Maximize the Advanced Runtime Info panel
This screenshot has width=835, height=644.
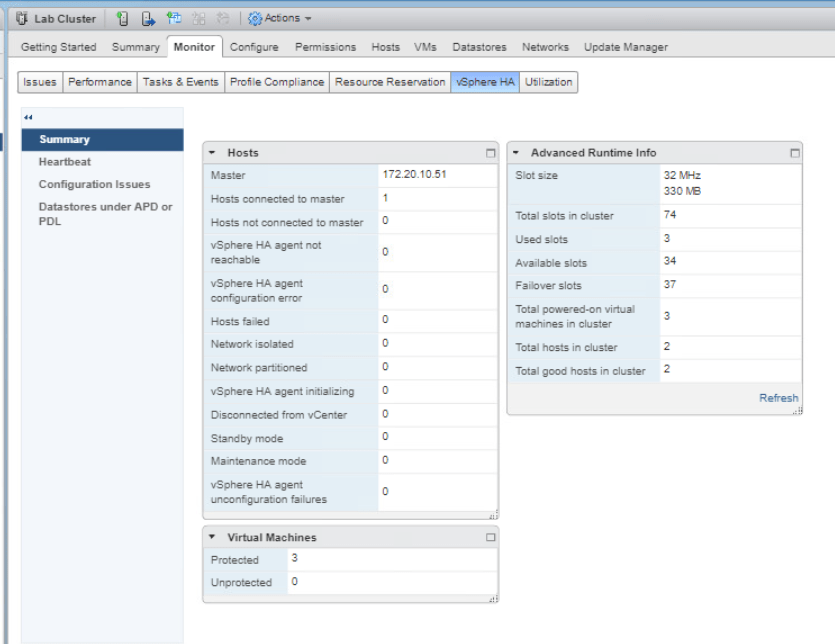(795, 153)
